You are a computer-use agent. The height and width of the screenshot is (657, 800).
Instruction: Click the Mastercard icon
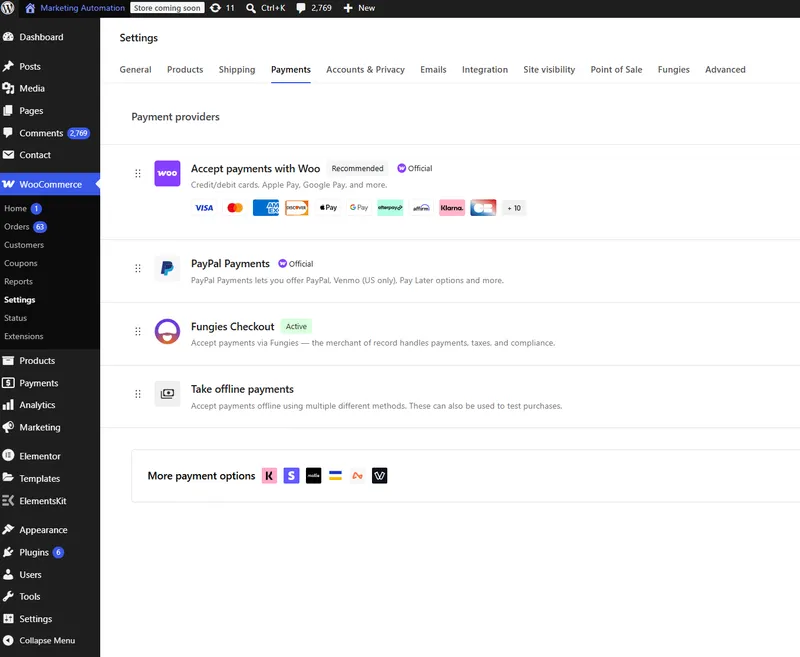[x=235, y=208]
